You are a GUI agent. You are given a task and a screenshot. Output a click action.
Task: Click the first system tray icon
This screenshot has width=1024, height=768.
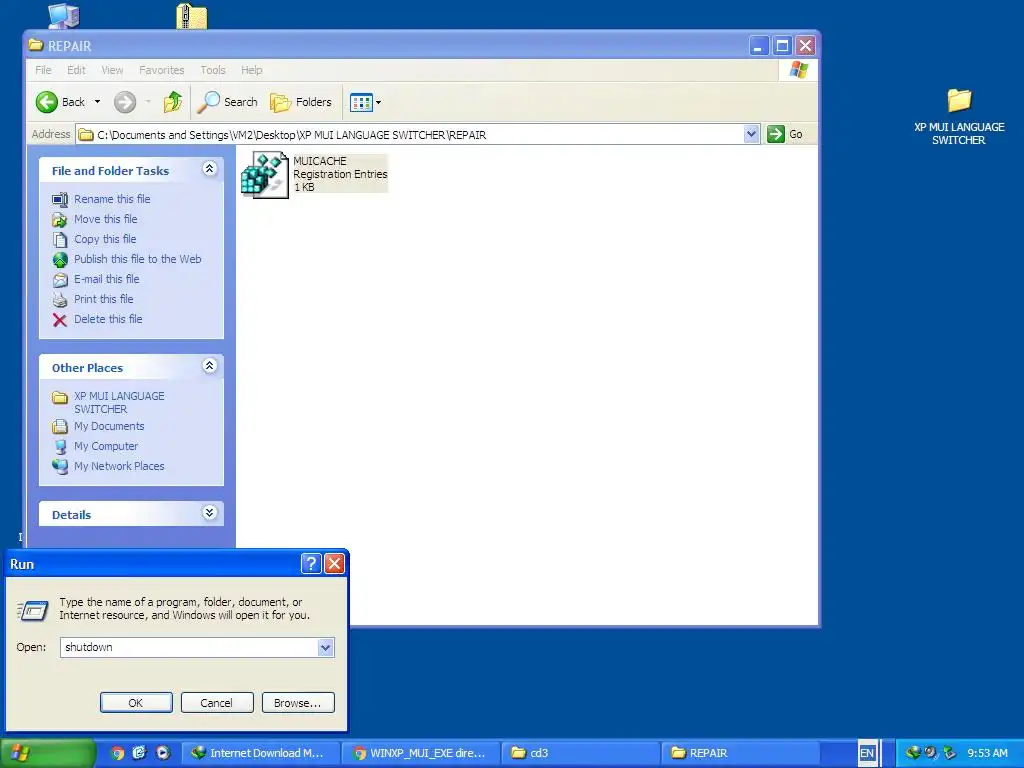[x=912, y=753]
